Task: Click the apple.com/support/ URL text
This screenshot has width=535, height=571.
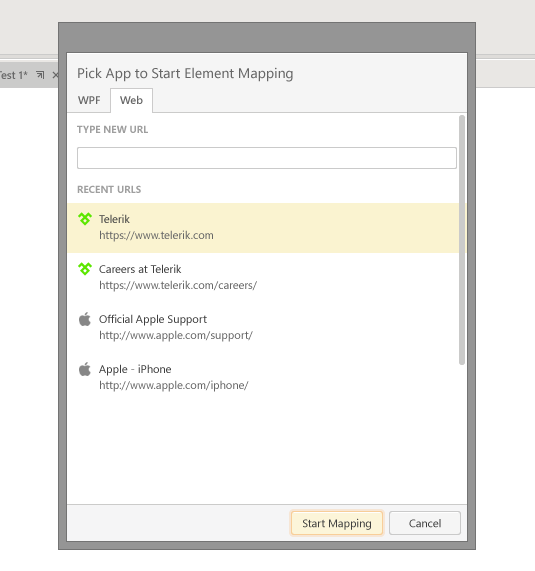Action: click(x=176, y=335)
